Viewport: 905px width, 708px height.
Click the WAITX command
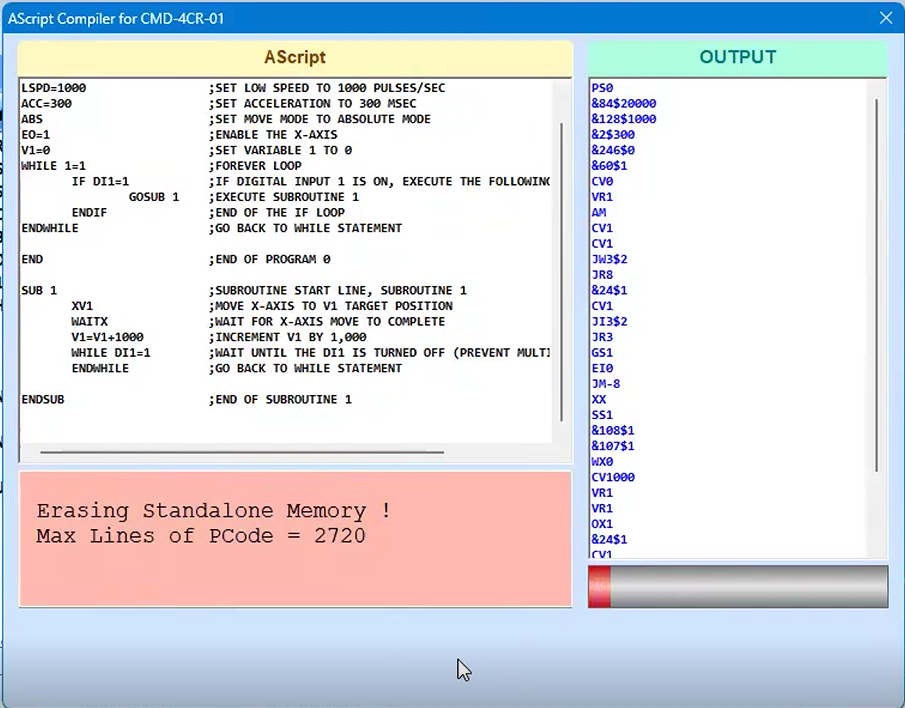(x=89, y=321)
